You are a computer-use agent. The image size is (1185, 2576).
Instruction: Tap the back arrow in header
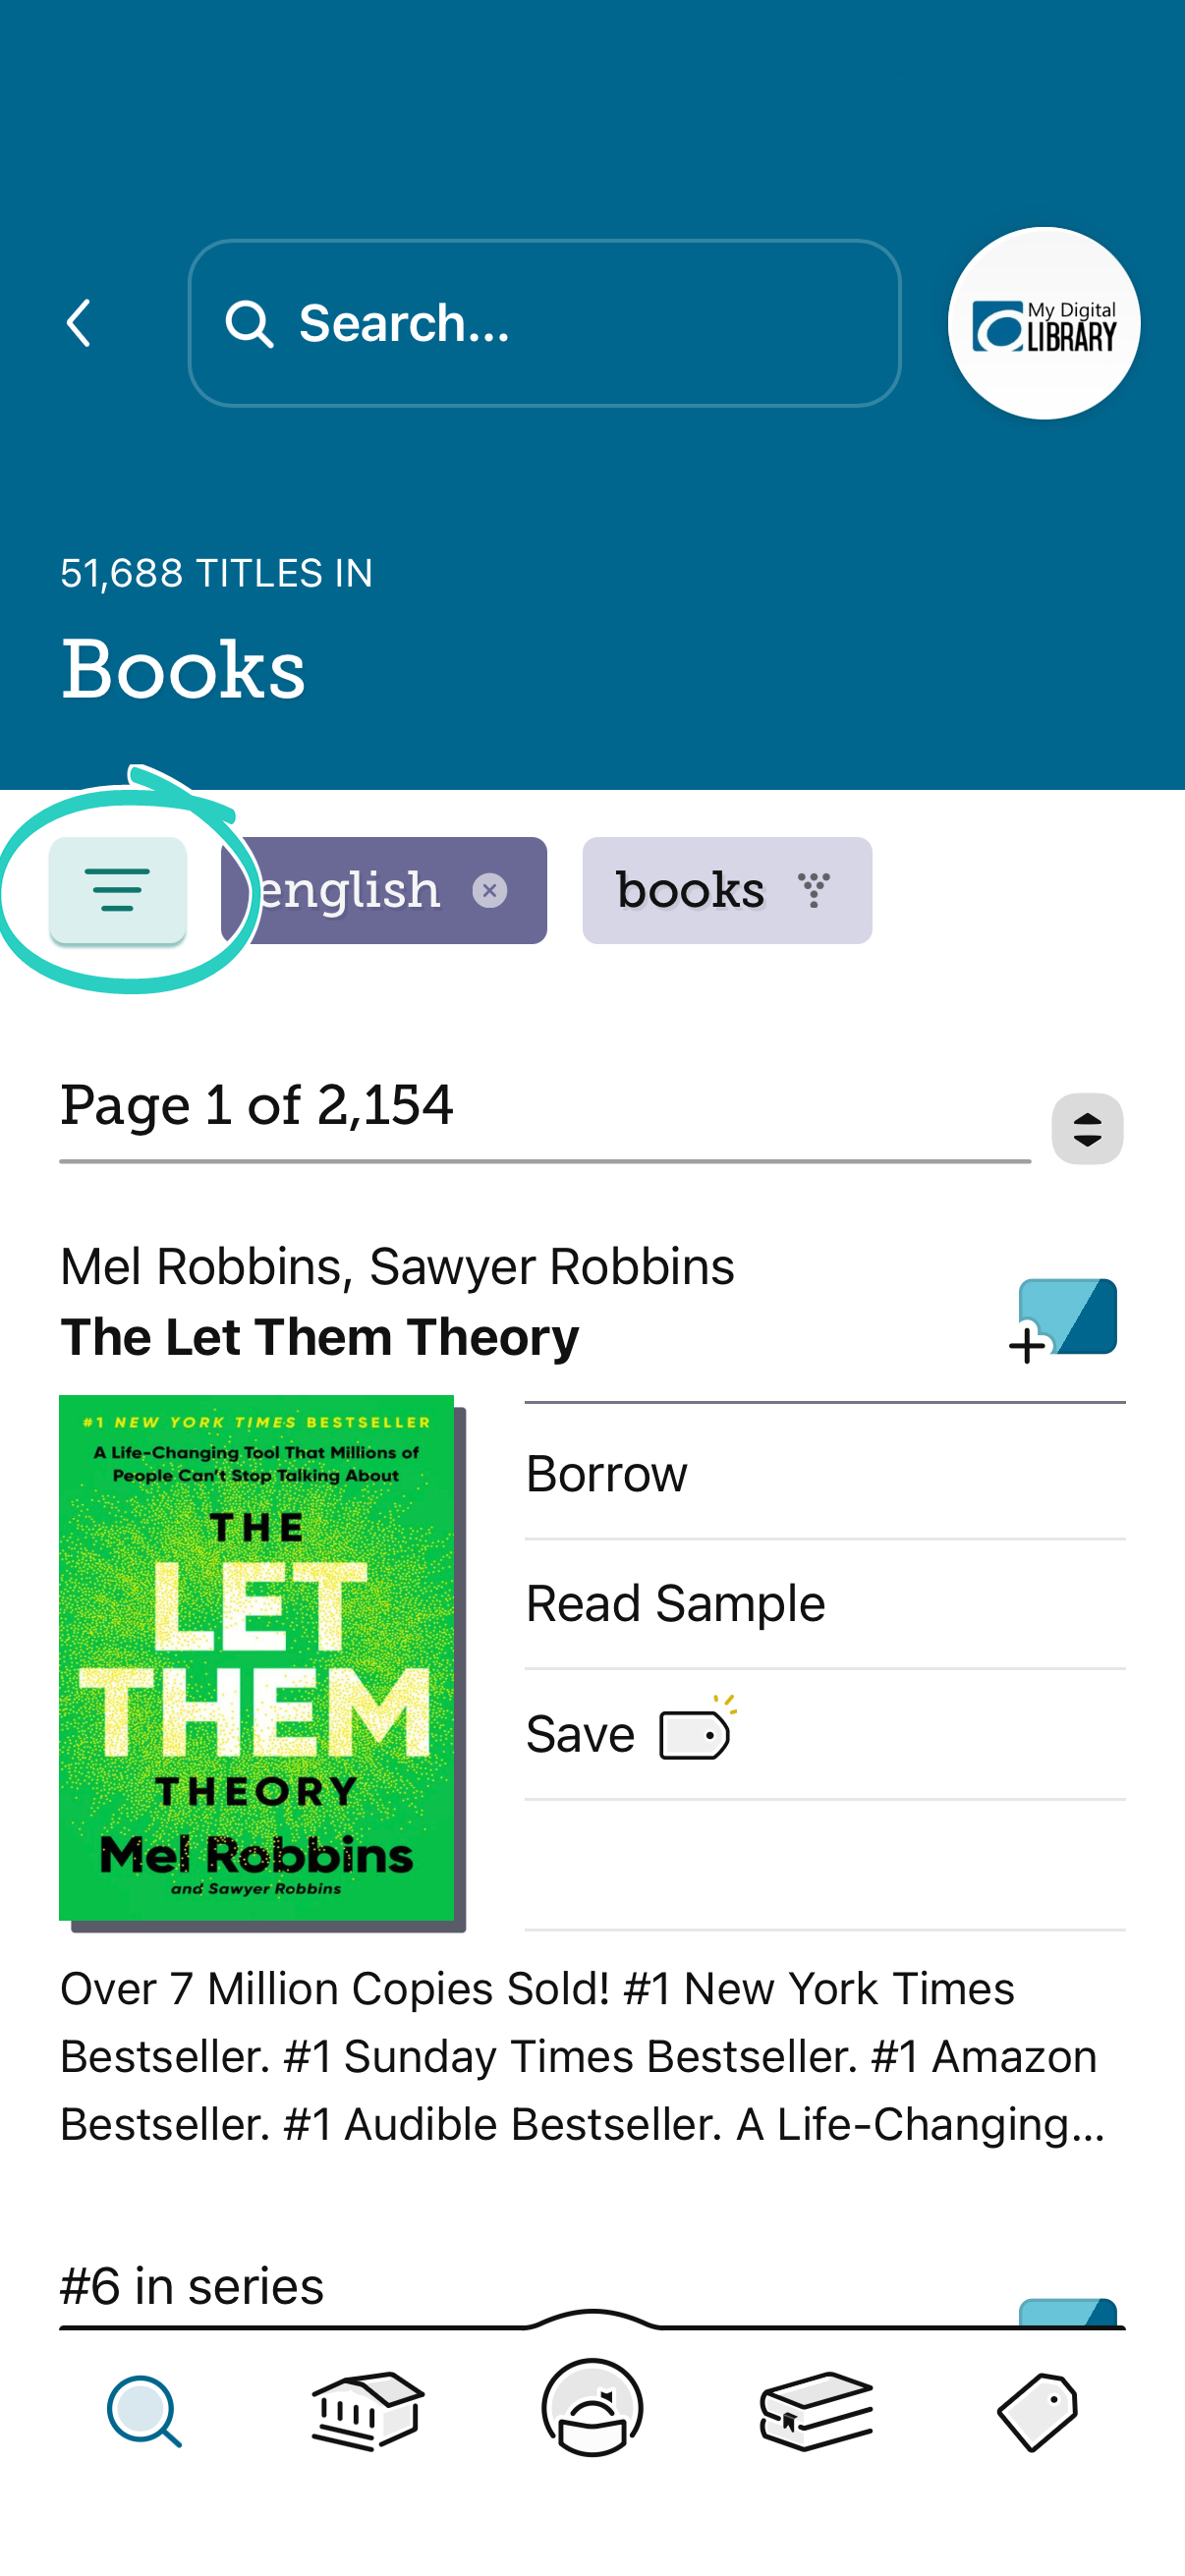point(79,323)
